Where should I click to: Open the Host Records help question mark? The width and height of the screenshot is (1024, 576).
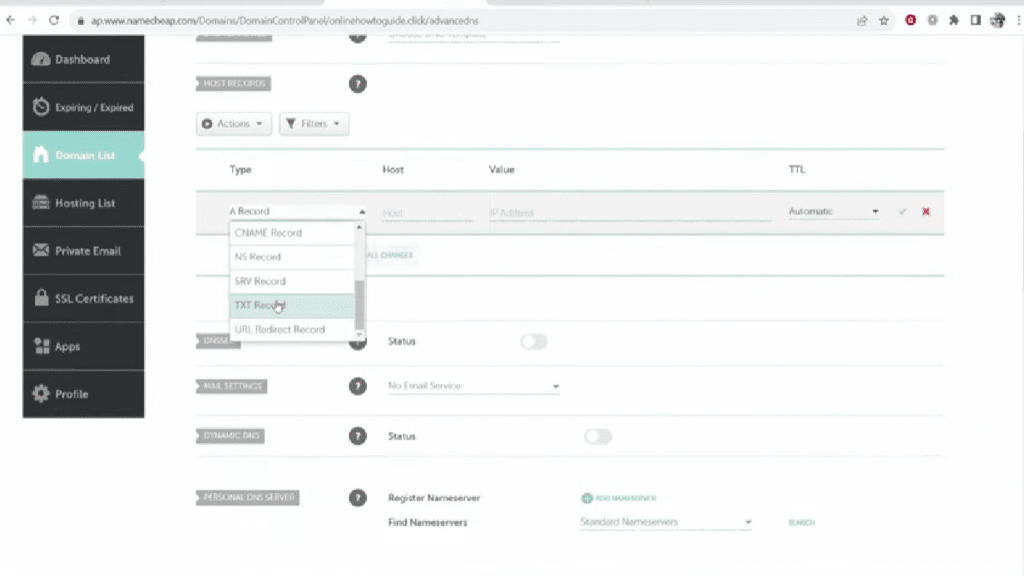(x=358, y=84)
